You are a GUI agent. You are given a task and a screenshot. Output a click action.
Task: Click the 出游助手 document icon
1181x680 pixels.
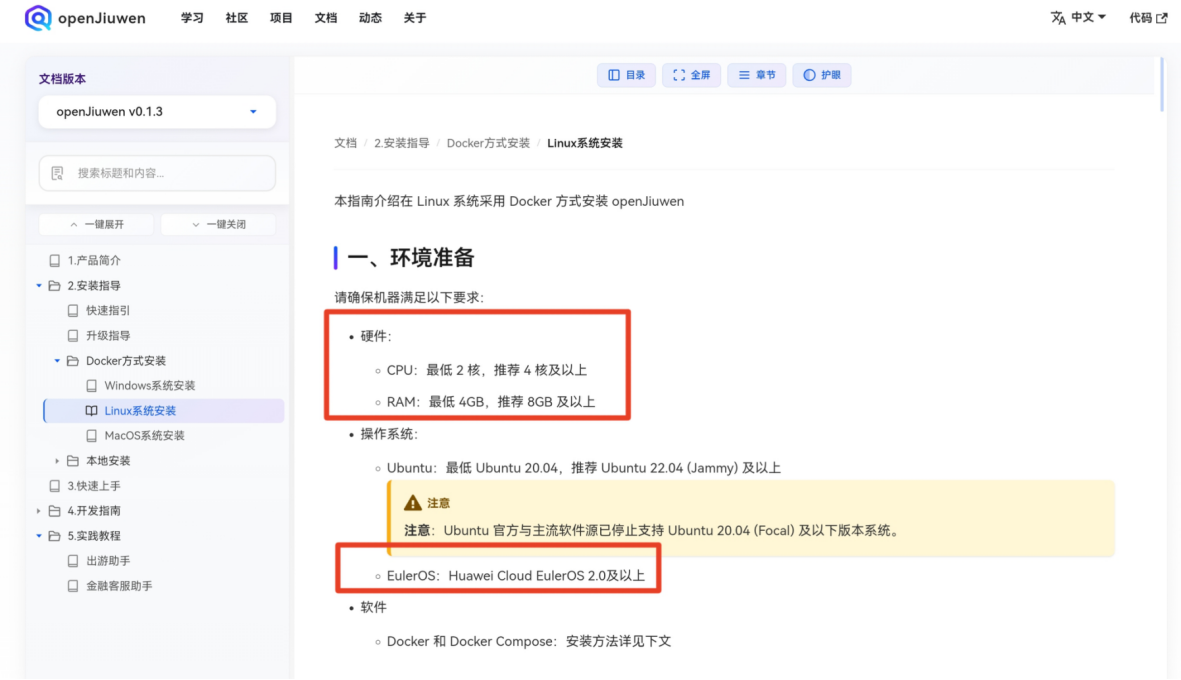point(72,561)
